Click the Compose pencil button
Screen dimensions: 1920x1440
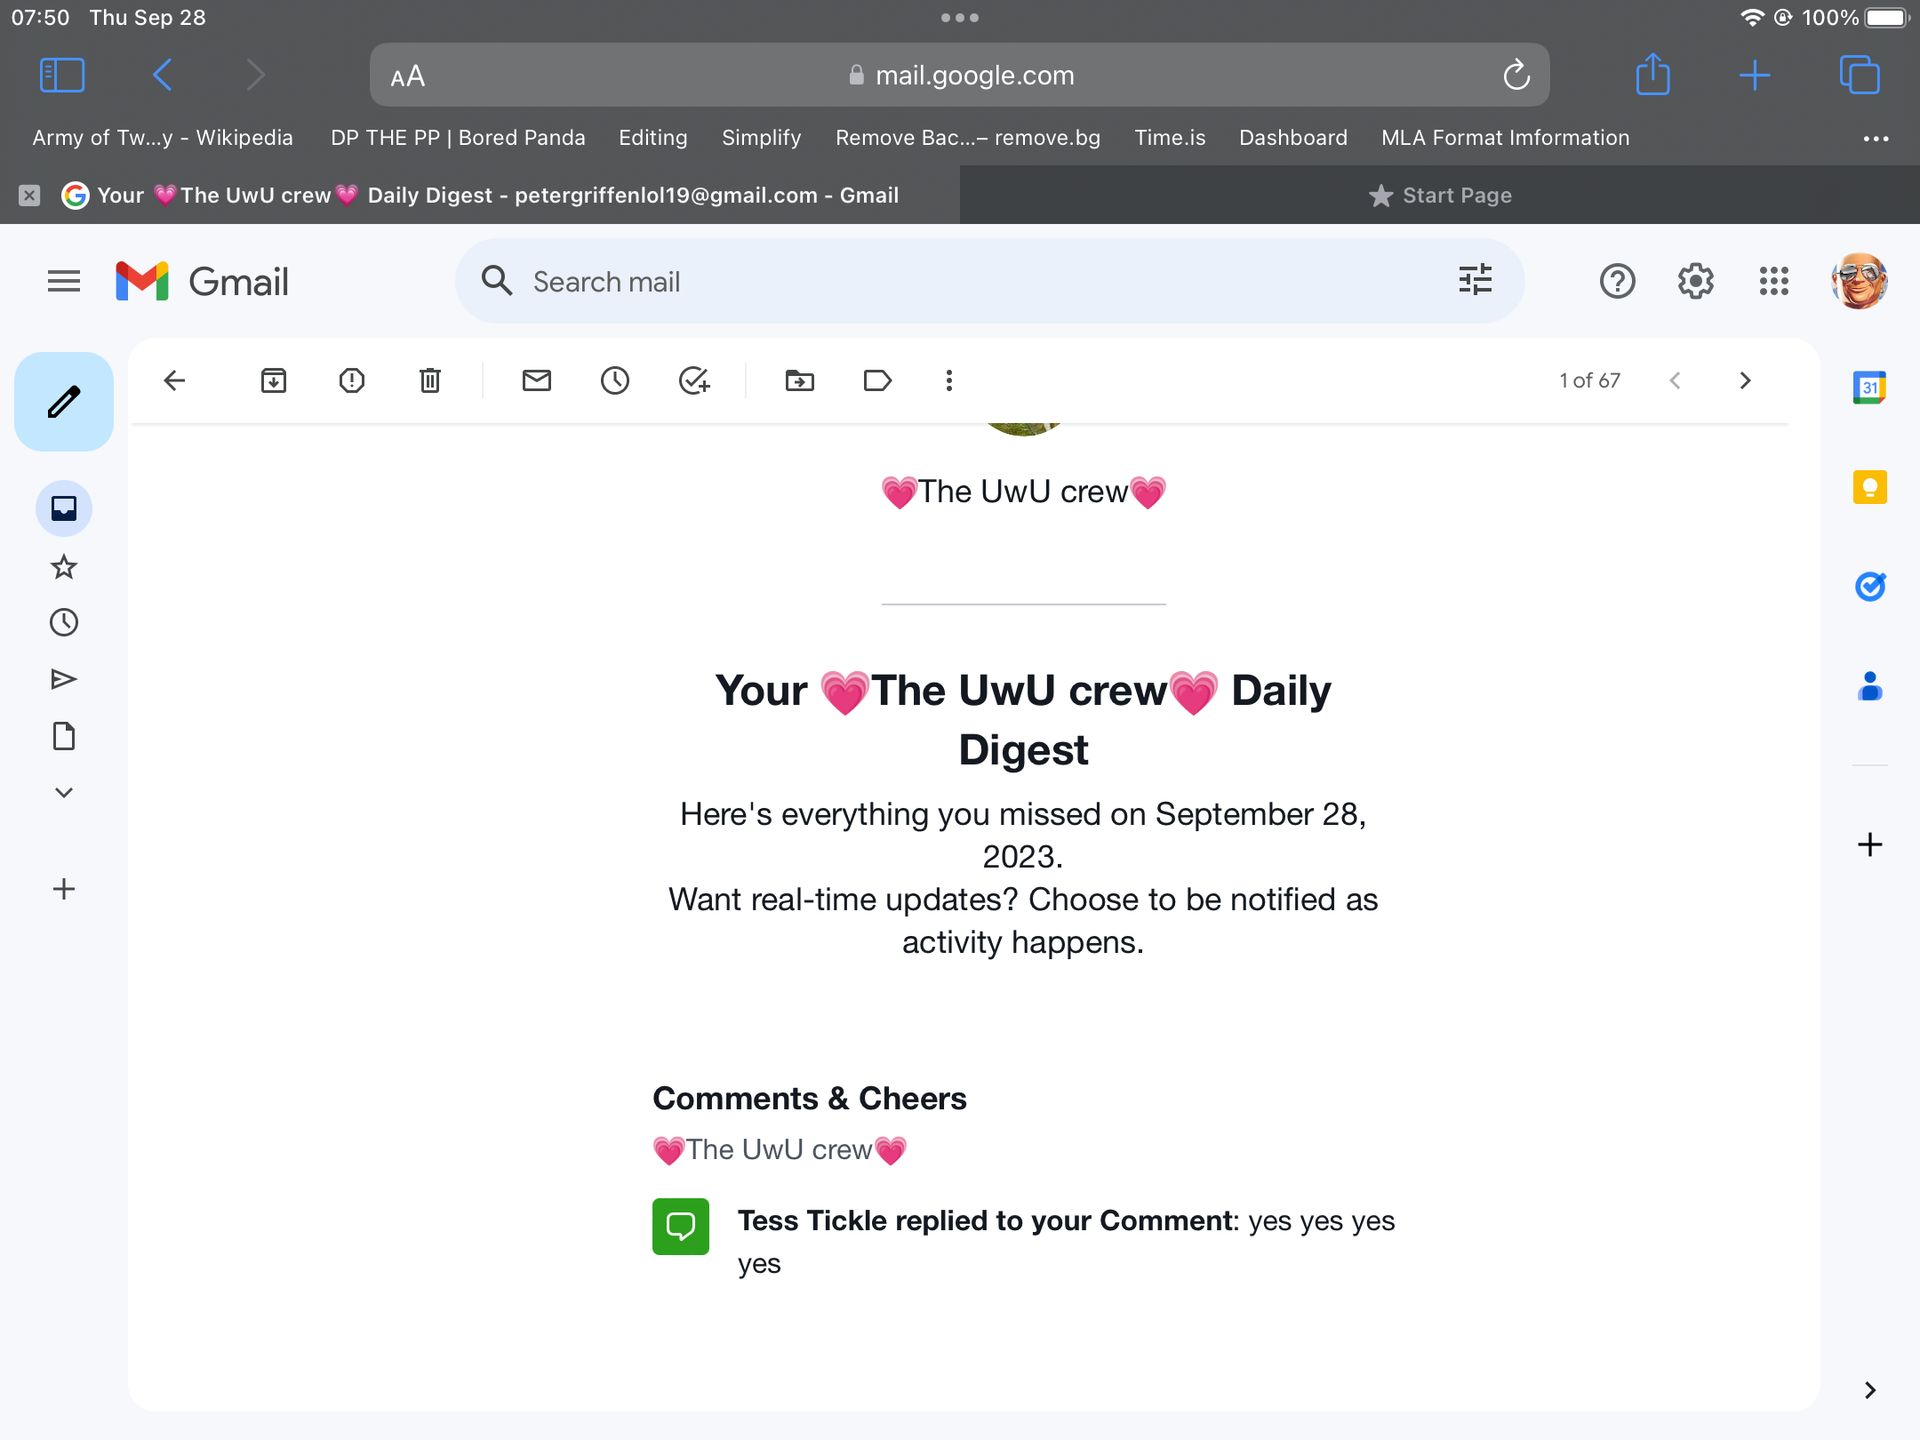point(64,402)
